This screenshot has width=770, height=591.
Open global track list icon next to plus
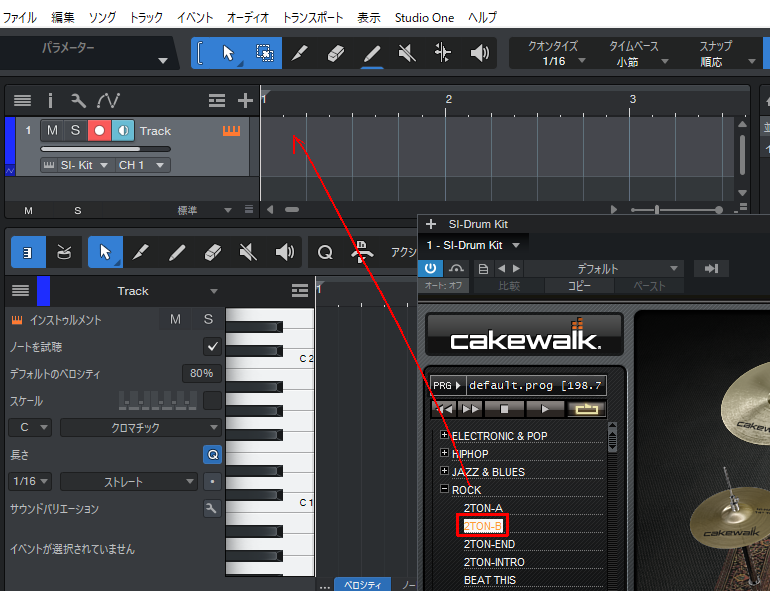(x=217, y=101)
